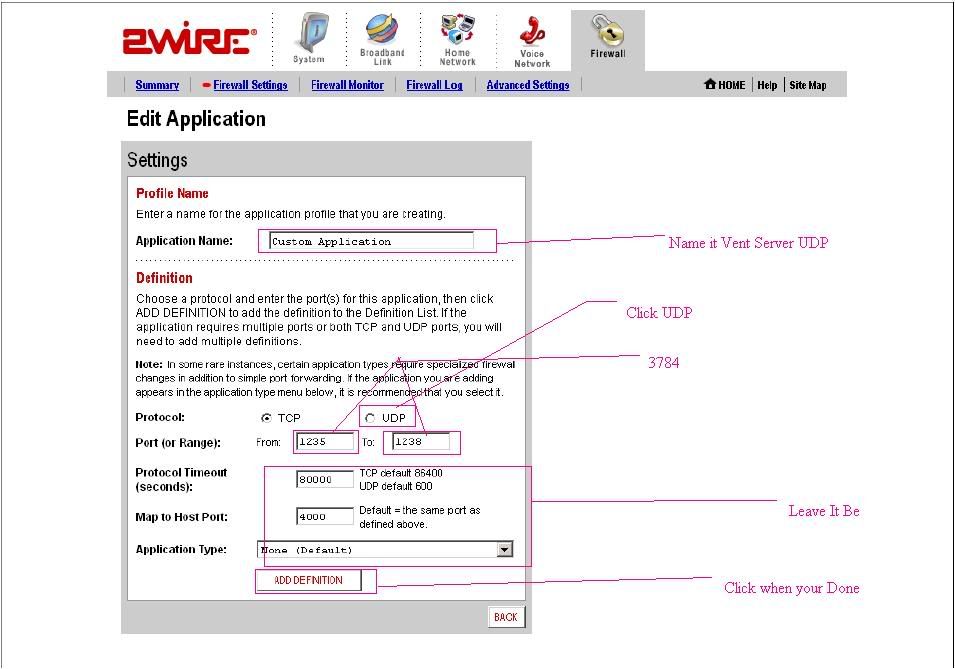This screenshot has width=955, height=669.
Task: Click the 'TCP default 86400' hint text
Action: click(401, 473)
